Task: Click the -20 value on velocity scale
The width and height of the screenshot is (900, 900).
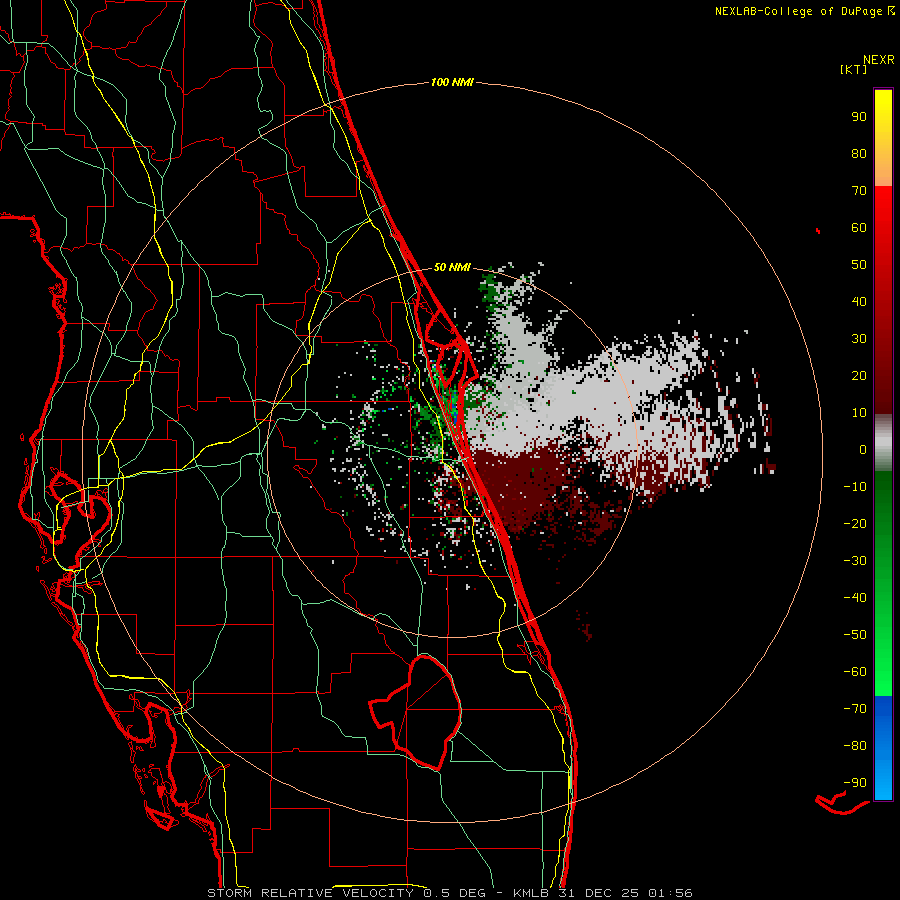Action: tap(855, 523)
